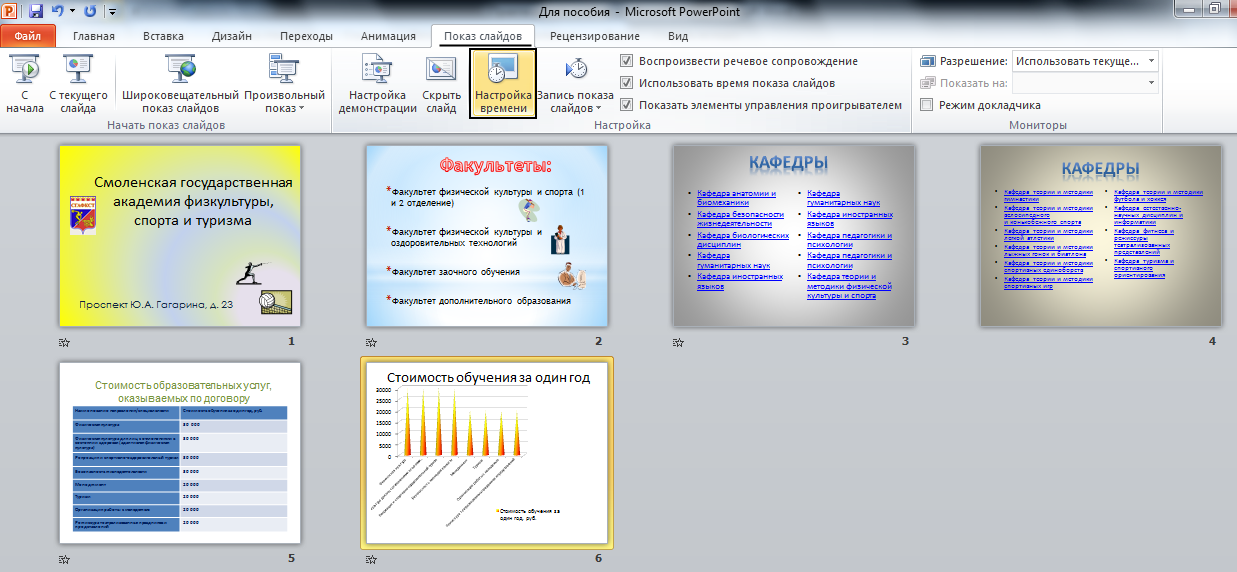Open Настройка демонстрации settings
The height and width of the screenshot is (572, 1237).
(x=377, y=85)
